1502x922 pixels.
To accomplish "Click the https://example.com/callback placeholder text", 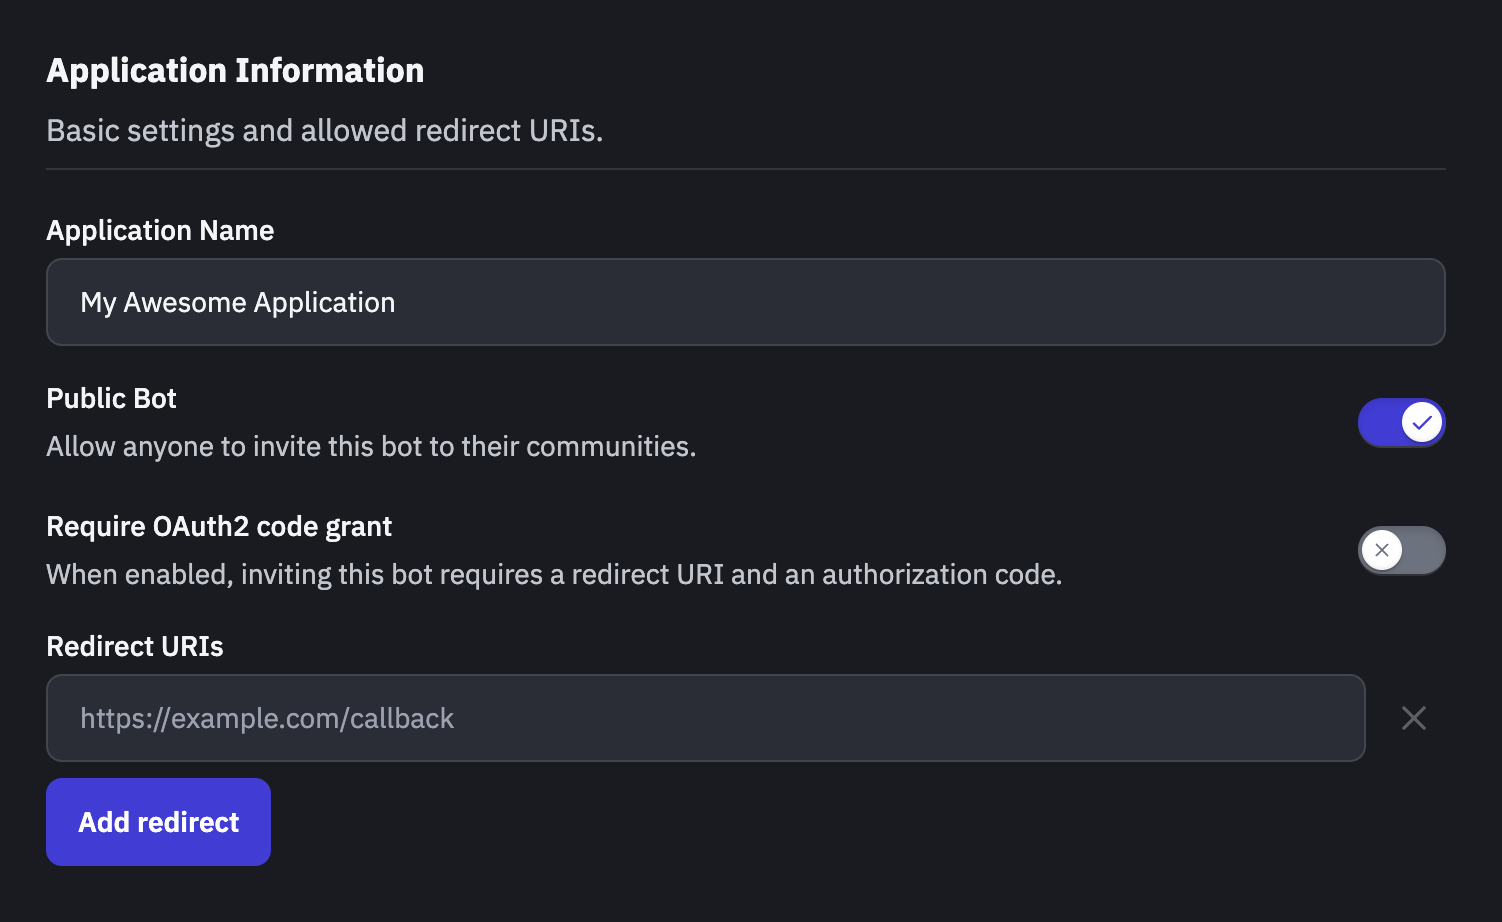I will coord(267,718).
